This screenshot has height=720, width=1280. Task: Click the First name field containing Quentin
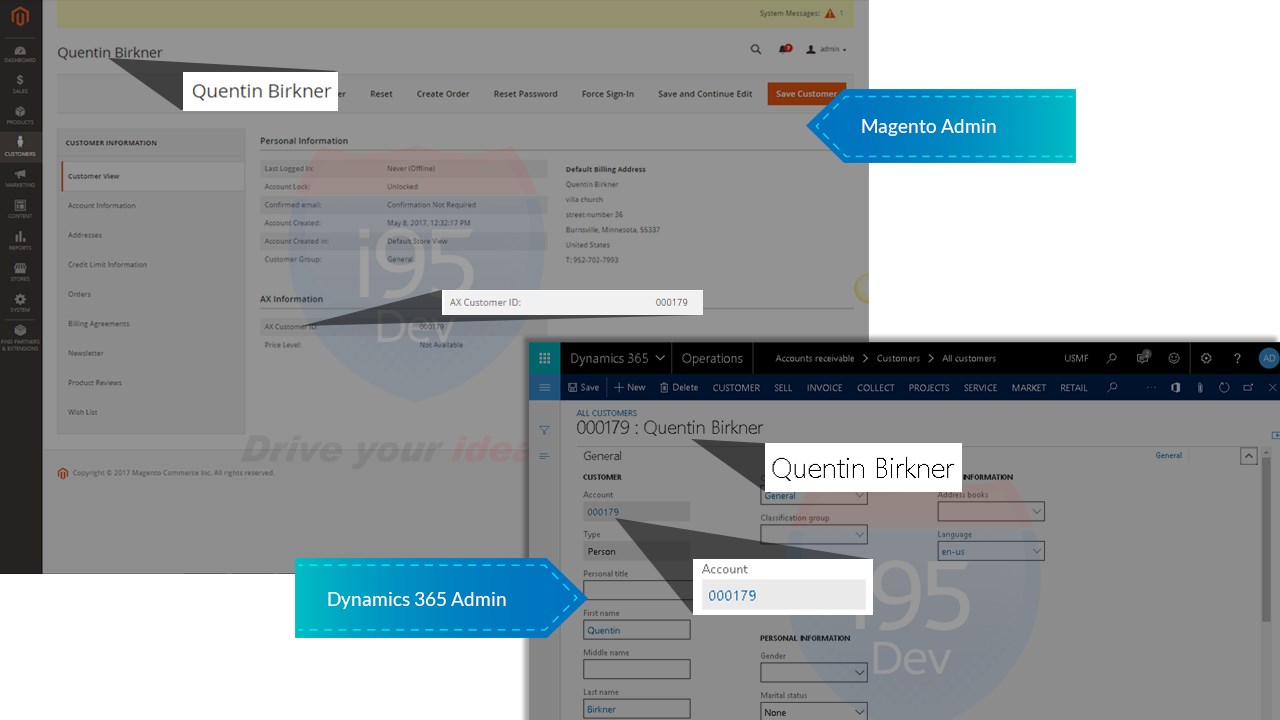coord(637,630)
